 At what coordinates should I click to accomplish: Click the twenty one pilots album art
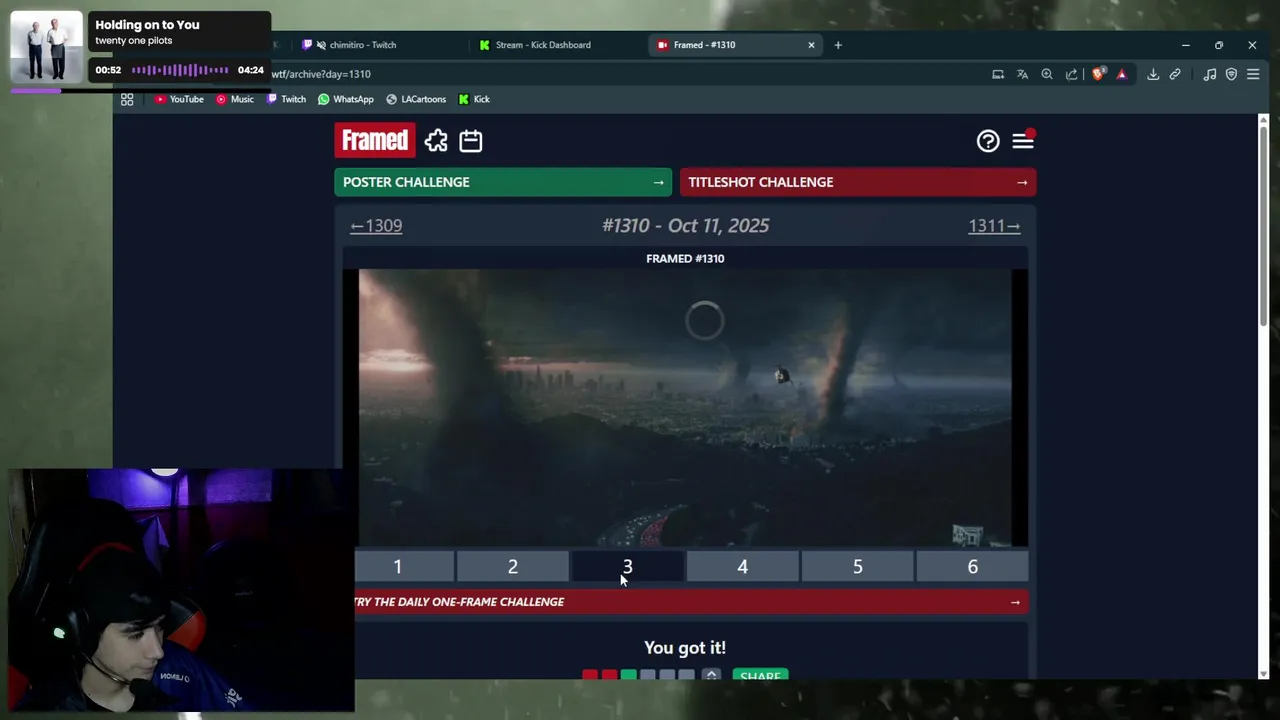click(x=46, y=47)
